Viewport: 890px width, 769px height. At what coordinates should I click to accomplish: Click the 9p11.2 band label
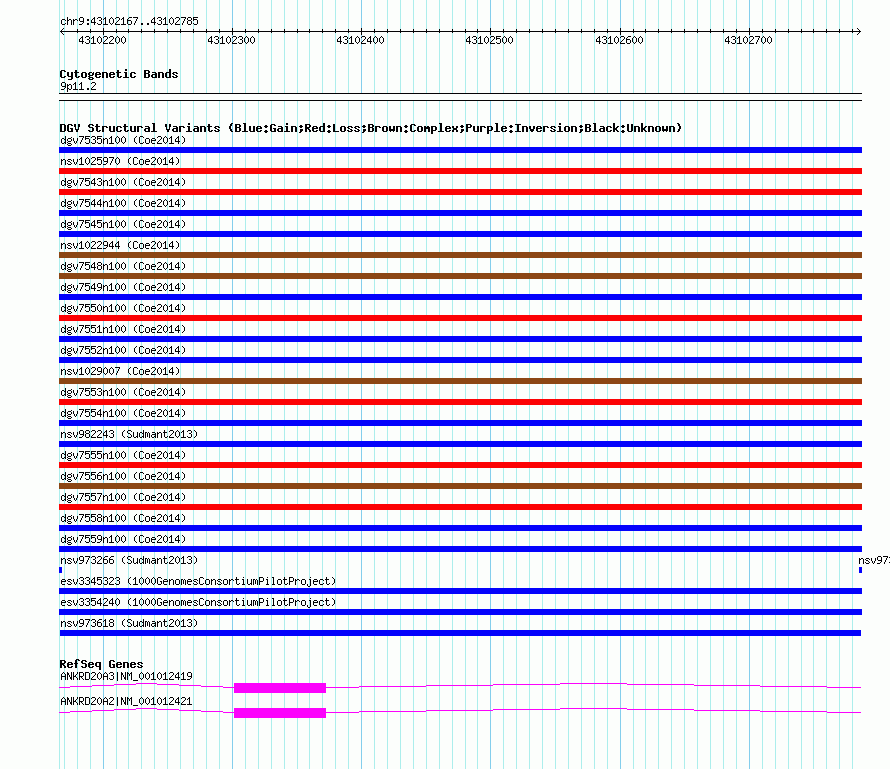pyautogui.click(x=78, y=86)
